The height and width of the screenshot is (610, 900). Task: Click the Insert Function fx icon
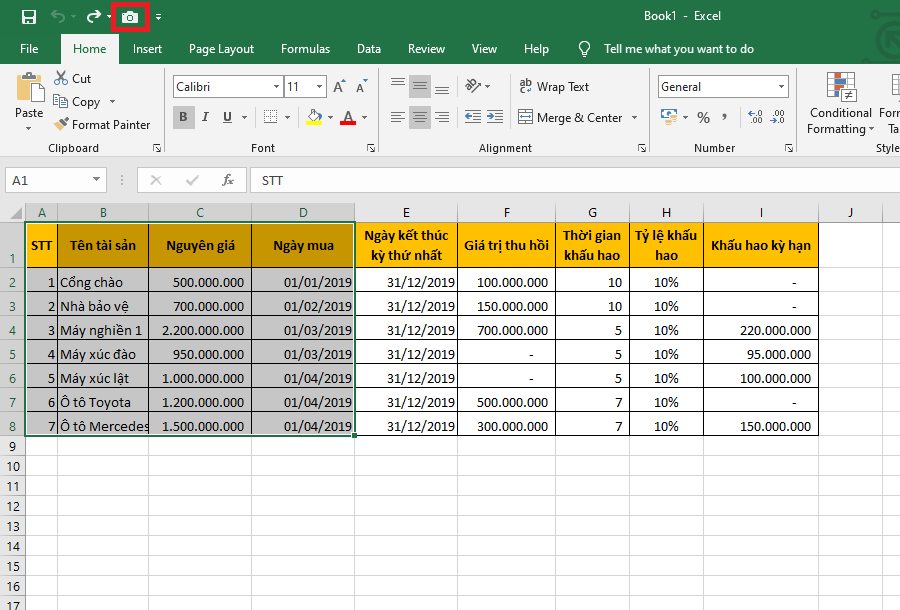pyautogui.click(x=228, y=181)
